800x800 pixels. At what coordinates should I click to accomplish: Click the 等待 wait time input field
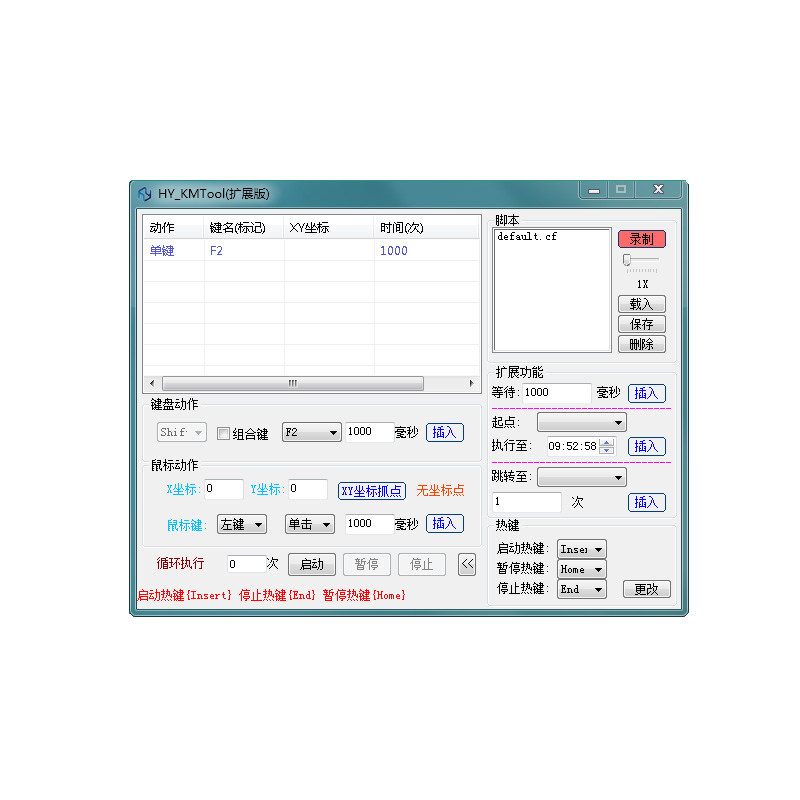[557, 392]
